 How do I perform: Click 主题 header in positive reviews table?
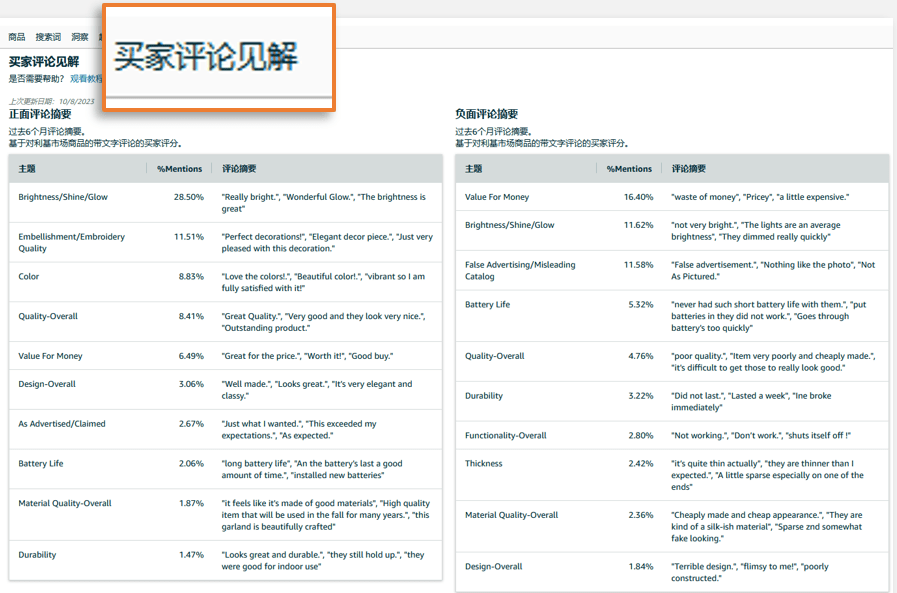pyautogui.click(x=27, y=169)
